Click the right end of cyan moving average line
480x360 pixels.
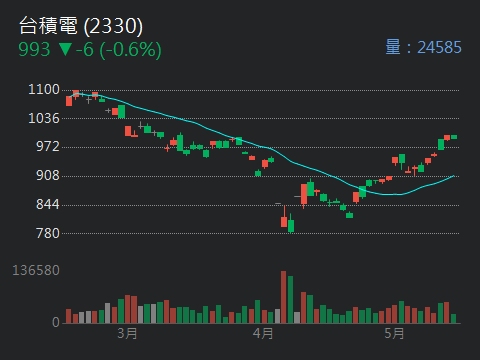click(453, 176)
